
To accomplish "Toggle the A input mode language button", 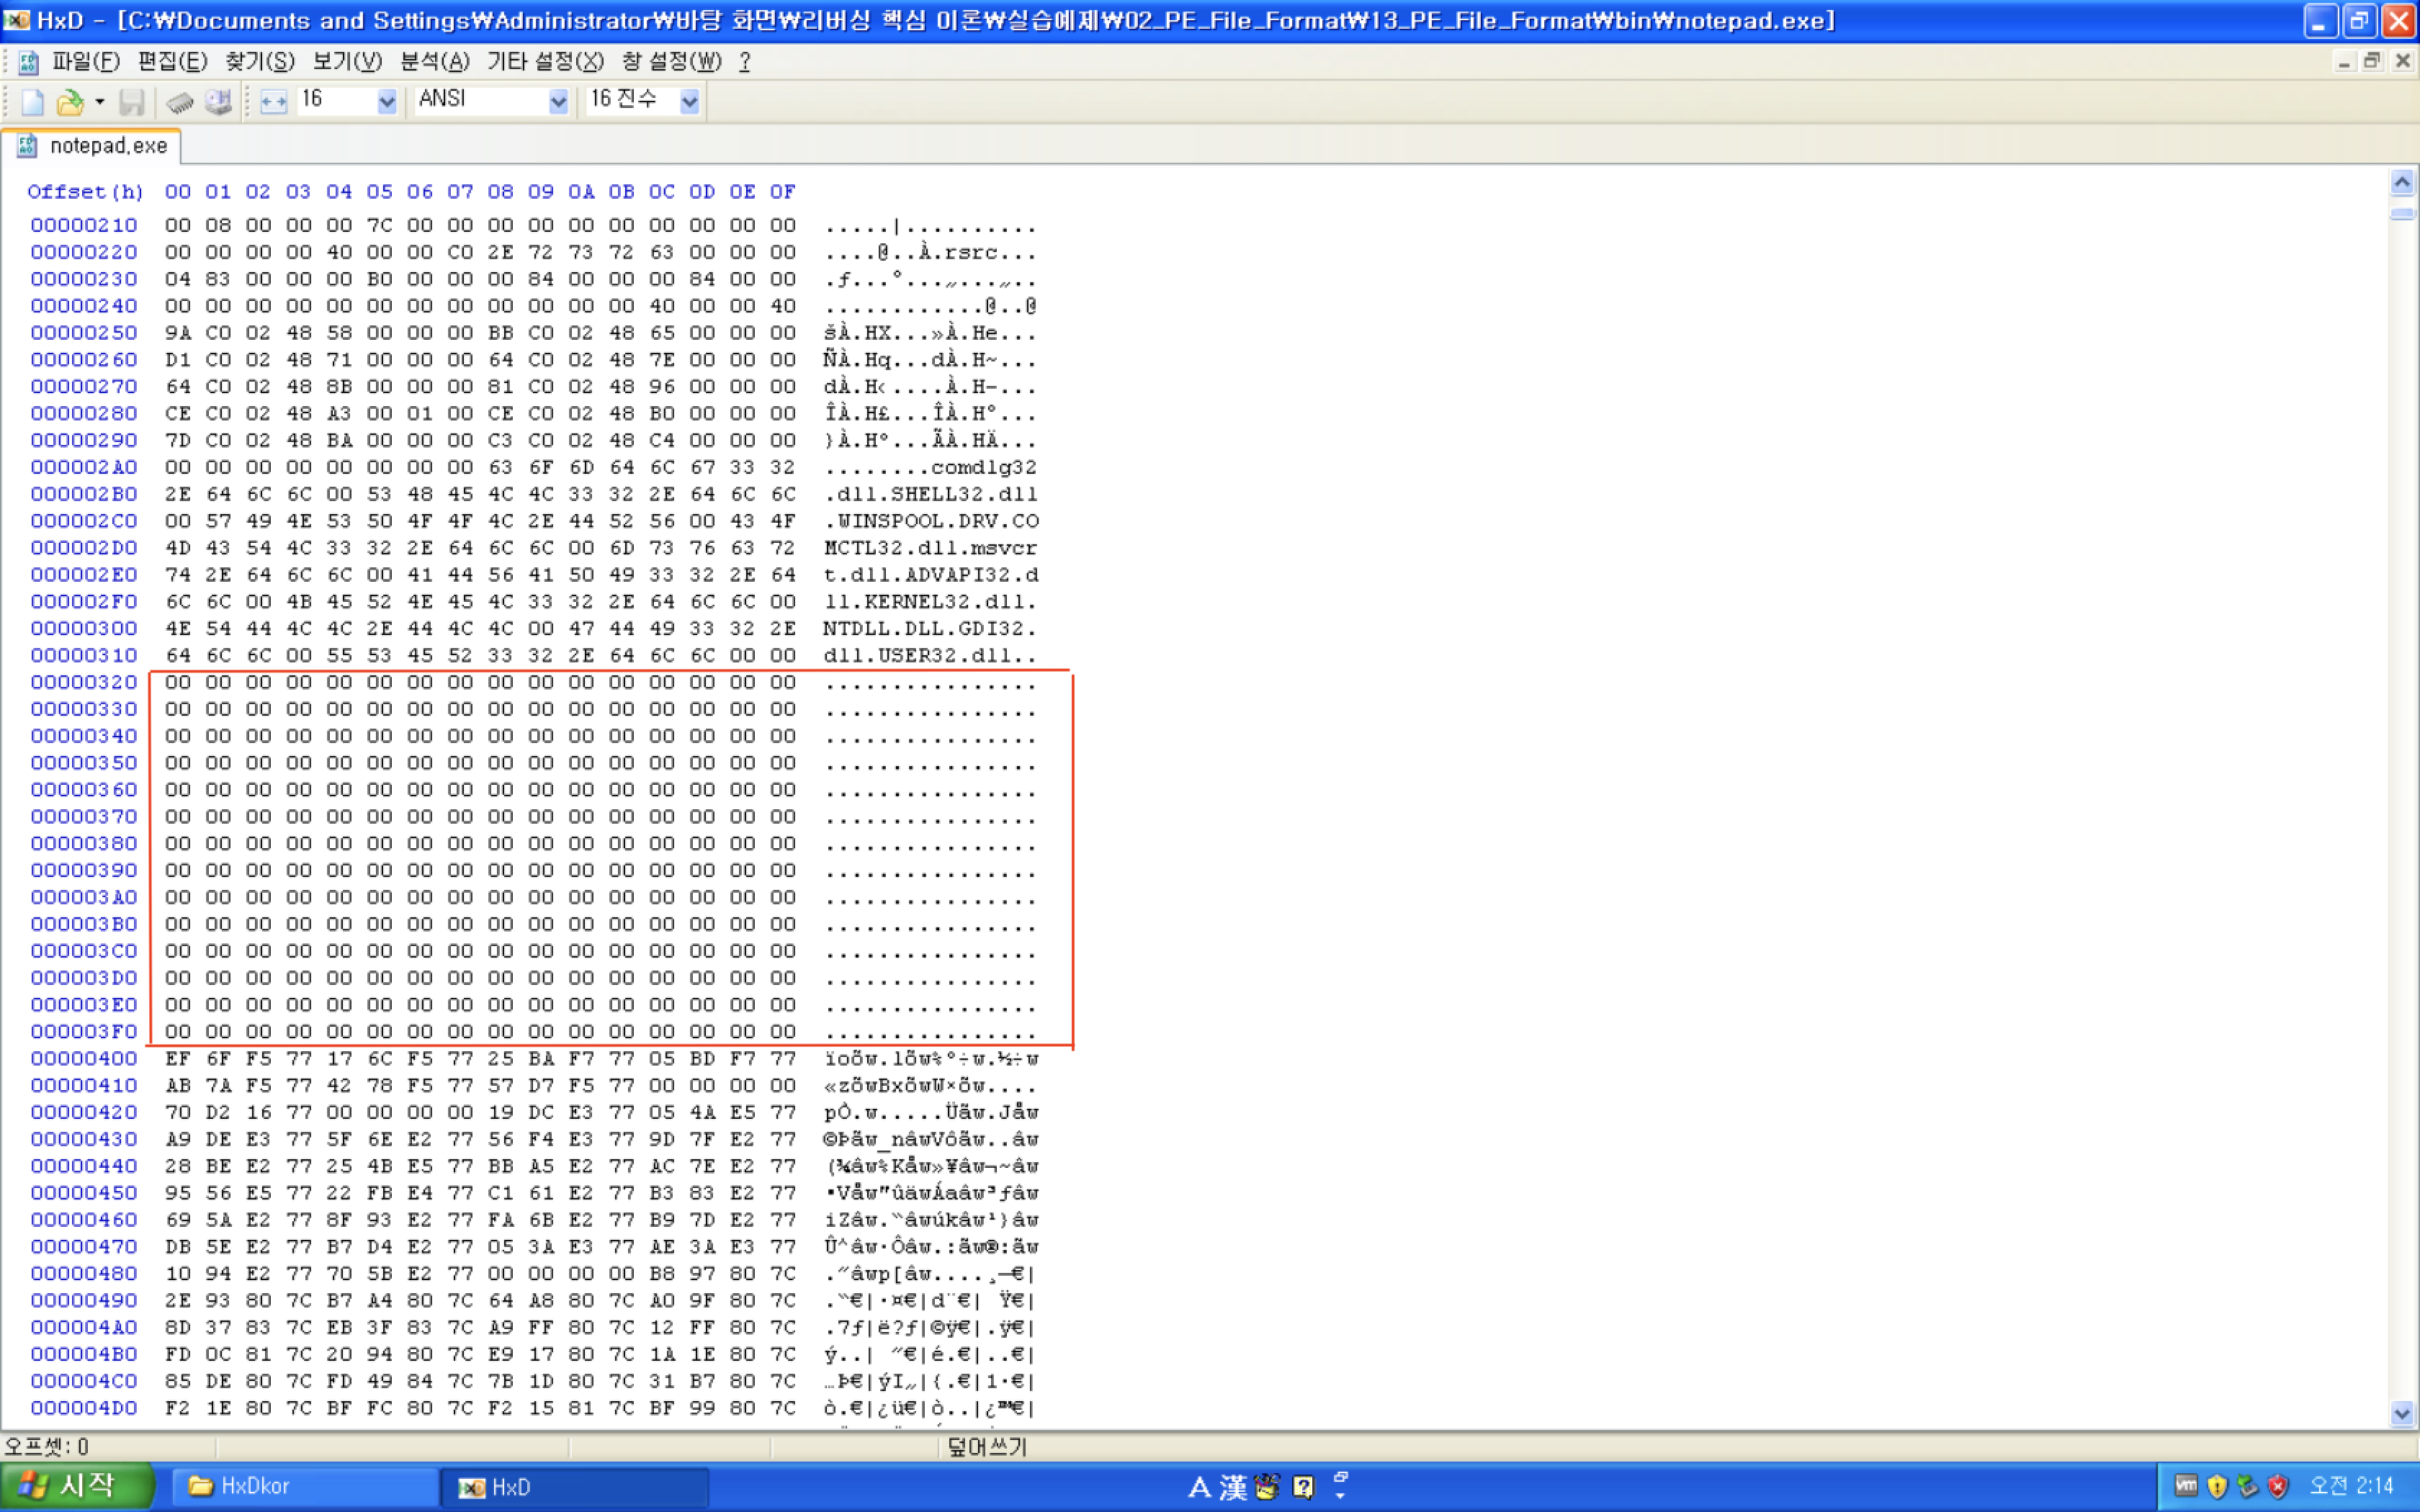I will pos(1199,1487).
